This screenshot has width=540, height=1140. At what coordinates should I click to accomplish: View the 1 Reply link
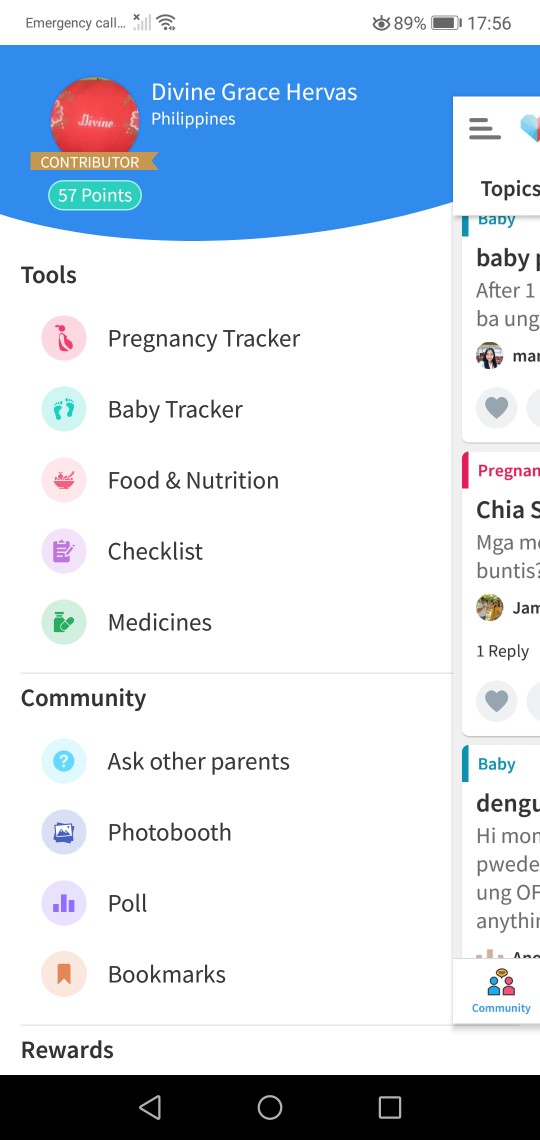tap(502, 651)
